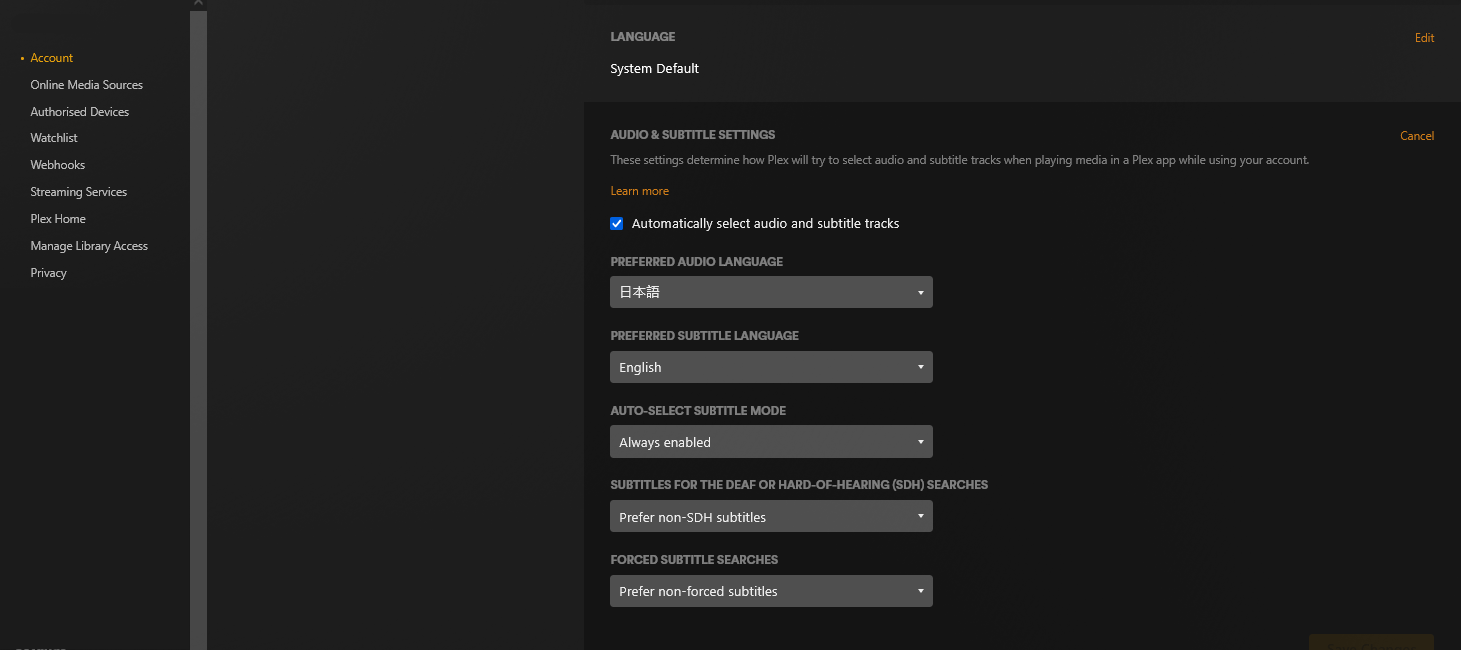
Task: Open the Privacy settings page
Action: click(x=48, y=273)
